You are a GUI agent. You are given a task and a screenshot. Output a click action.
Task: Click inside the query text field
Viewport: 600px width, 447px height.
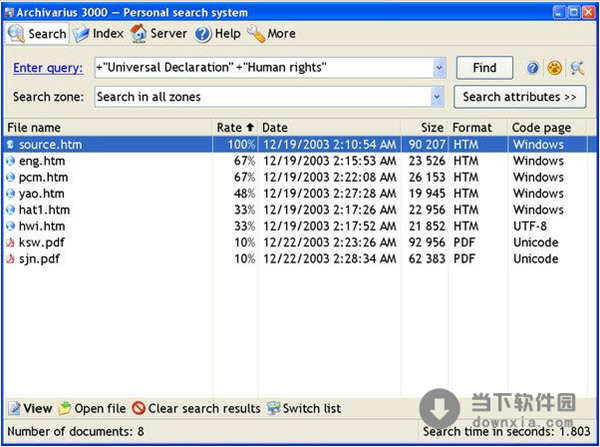tap(264, 68)
